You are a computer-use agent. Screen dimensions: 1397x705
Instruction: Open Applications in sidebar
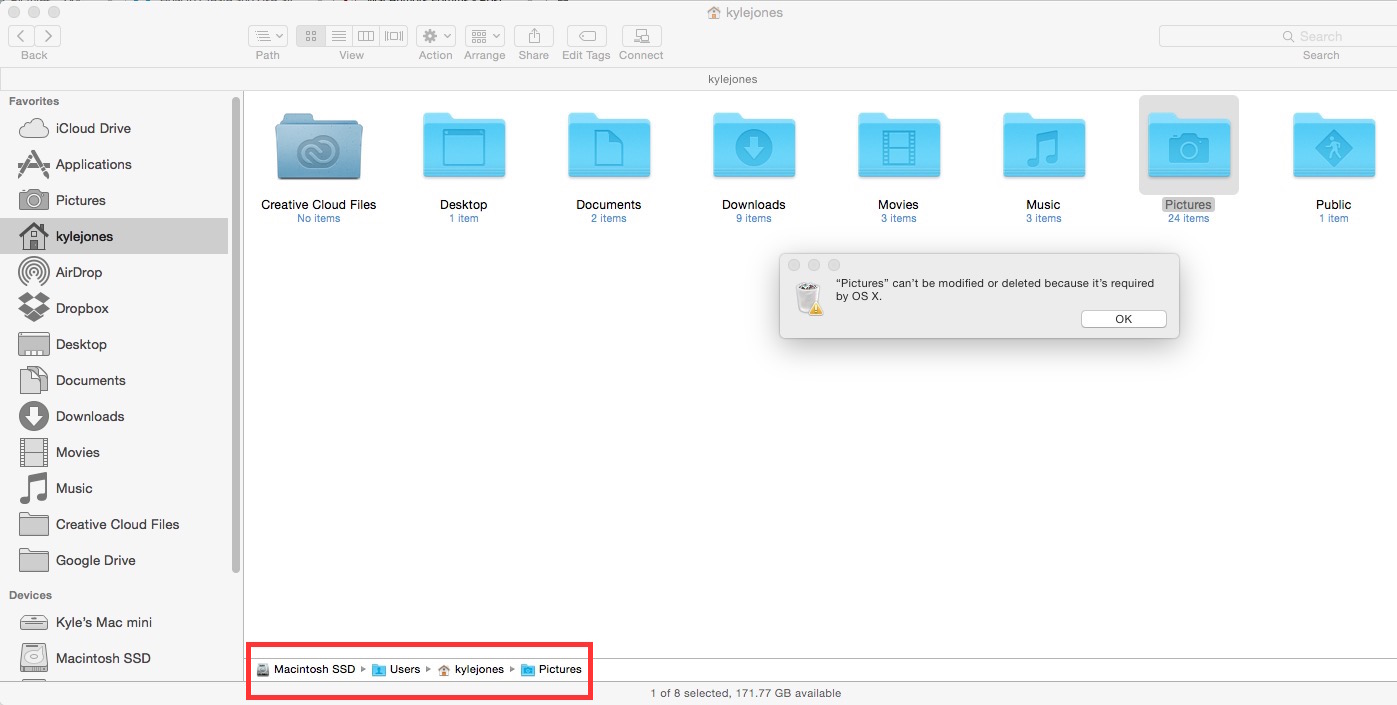(x=114, y=164)
